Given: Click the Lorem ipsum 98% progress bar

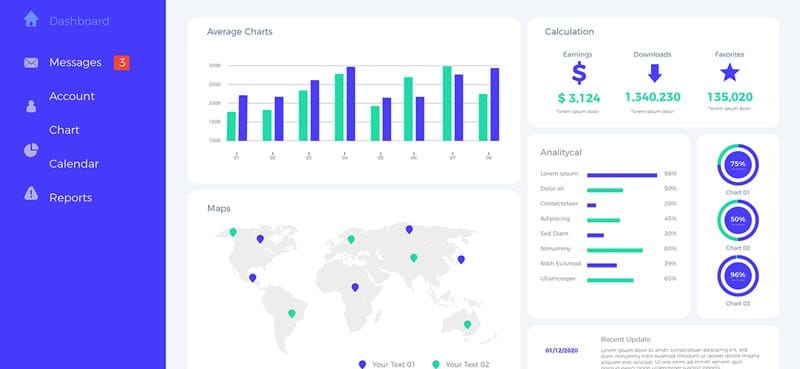Looking at the screenshot, I should pyautogui.click(x=622, y=175).
